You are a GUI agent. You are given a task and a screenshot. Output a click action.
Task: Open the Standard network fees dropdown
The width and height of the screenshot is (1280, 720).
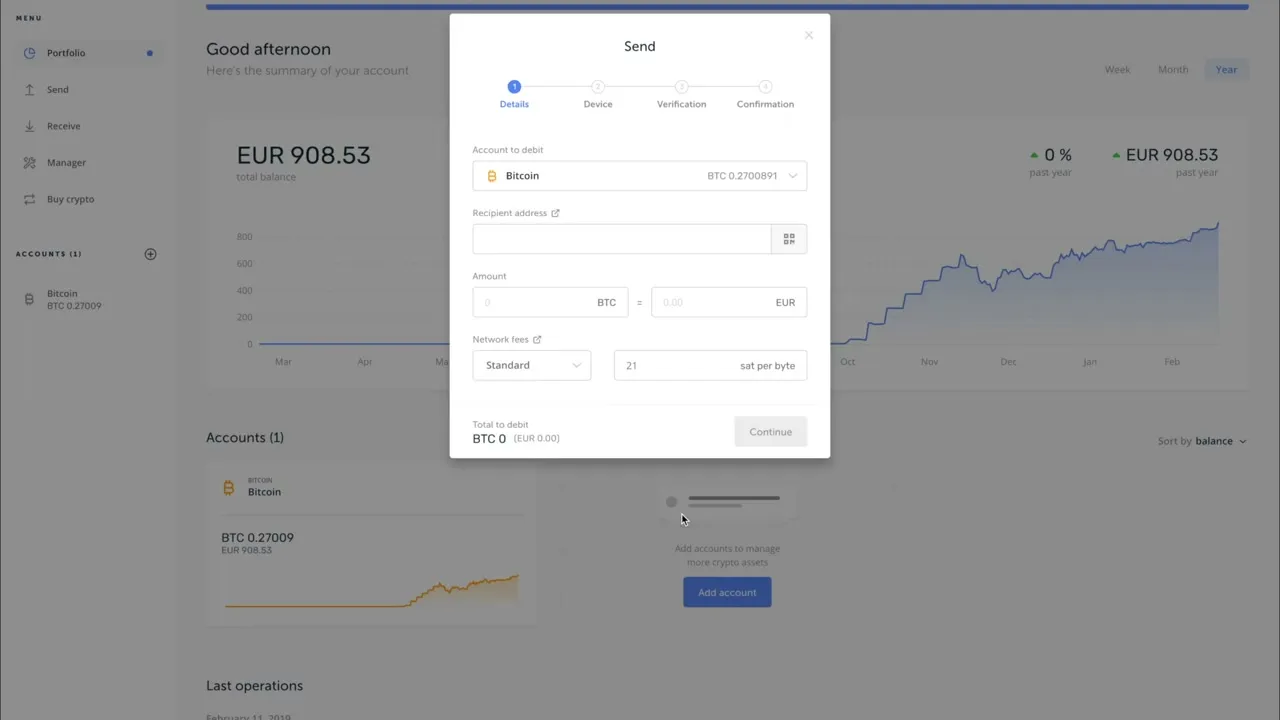531,366
